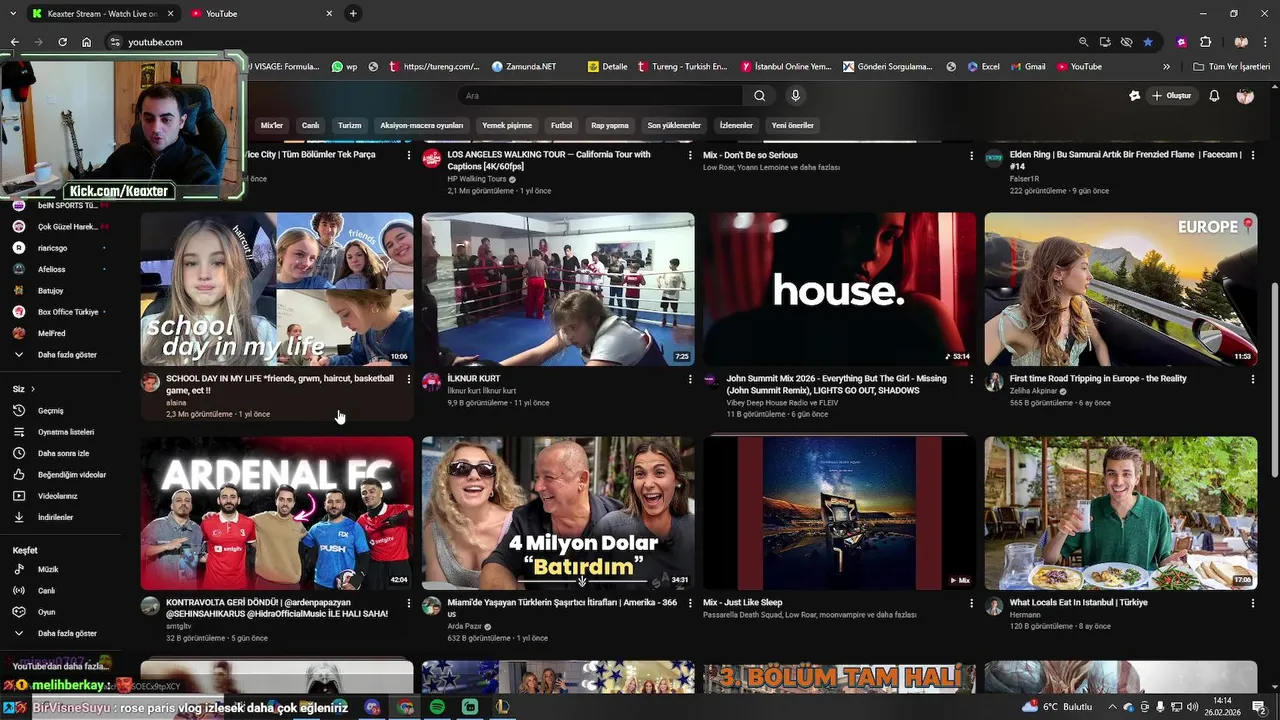Click the YouTube search magnifier button
This screenshot has width=1280, height=720.
pos(759,96)
